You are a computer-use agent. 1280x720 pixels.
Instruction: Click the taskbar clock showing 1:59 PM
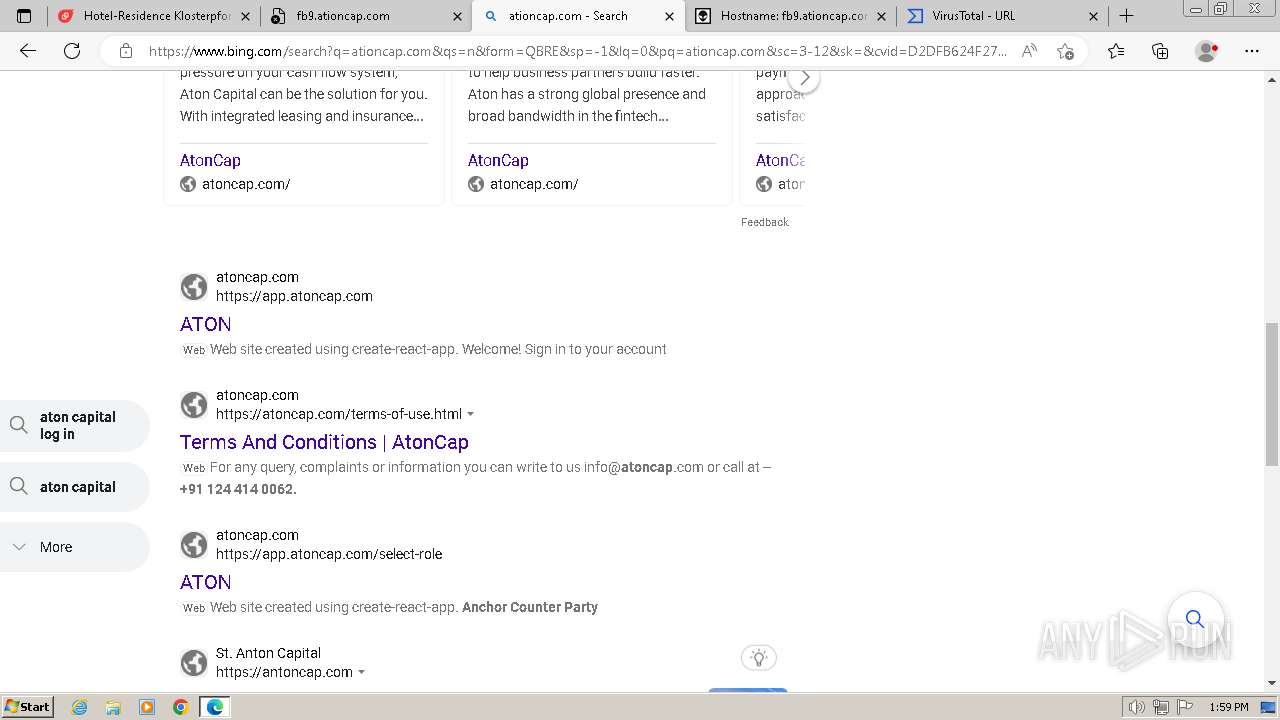tap(1229, 707)
